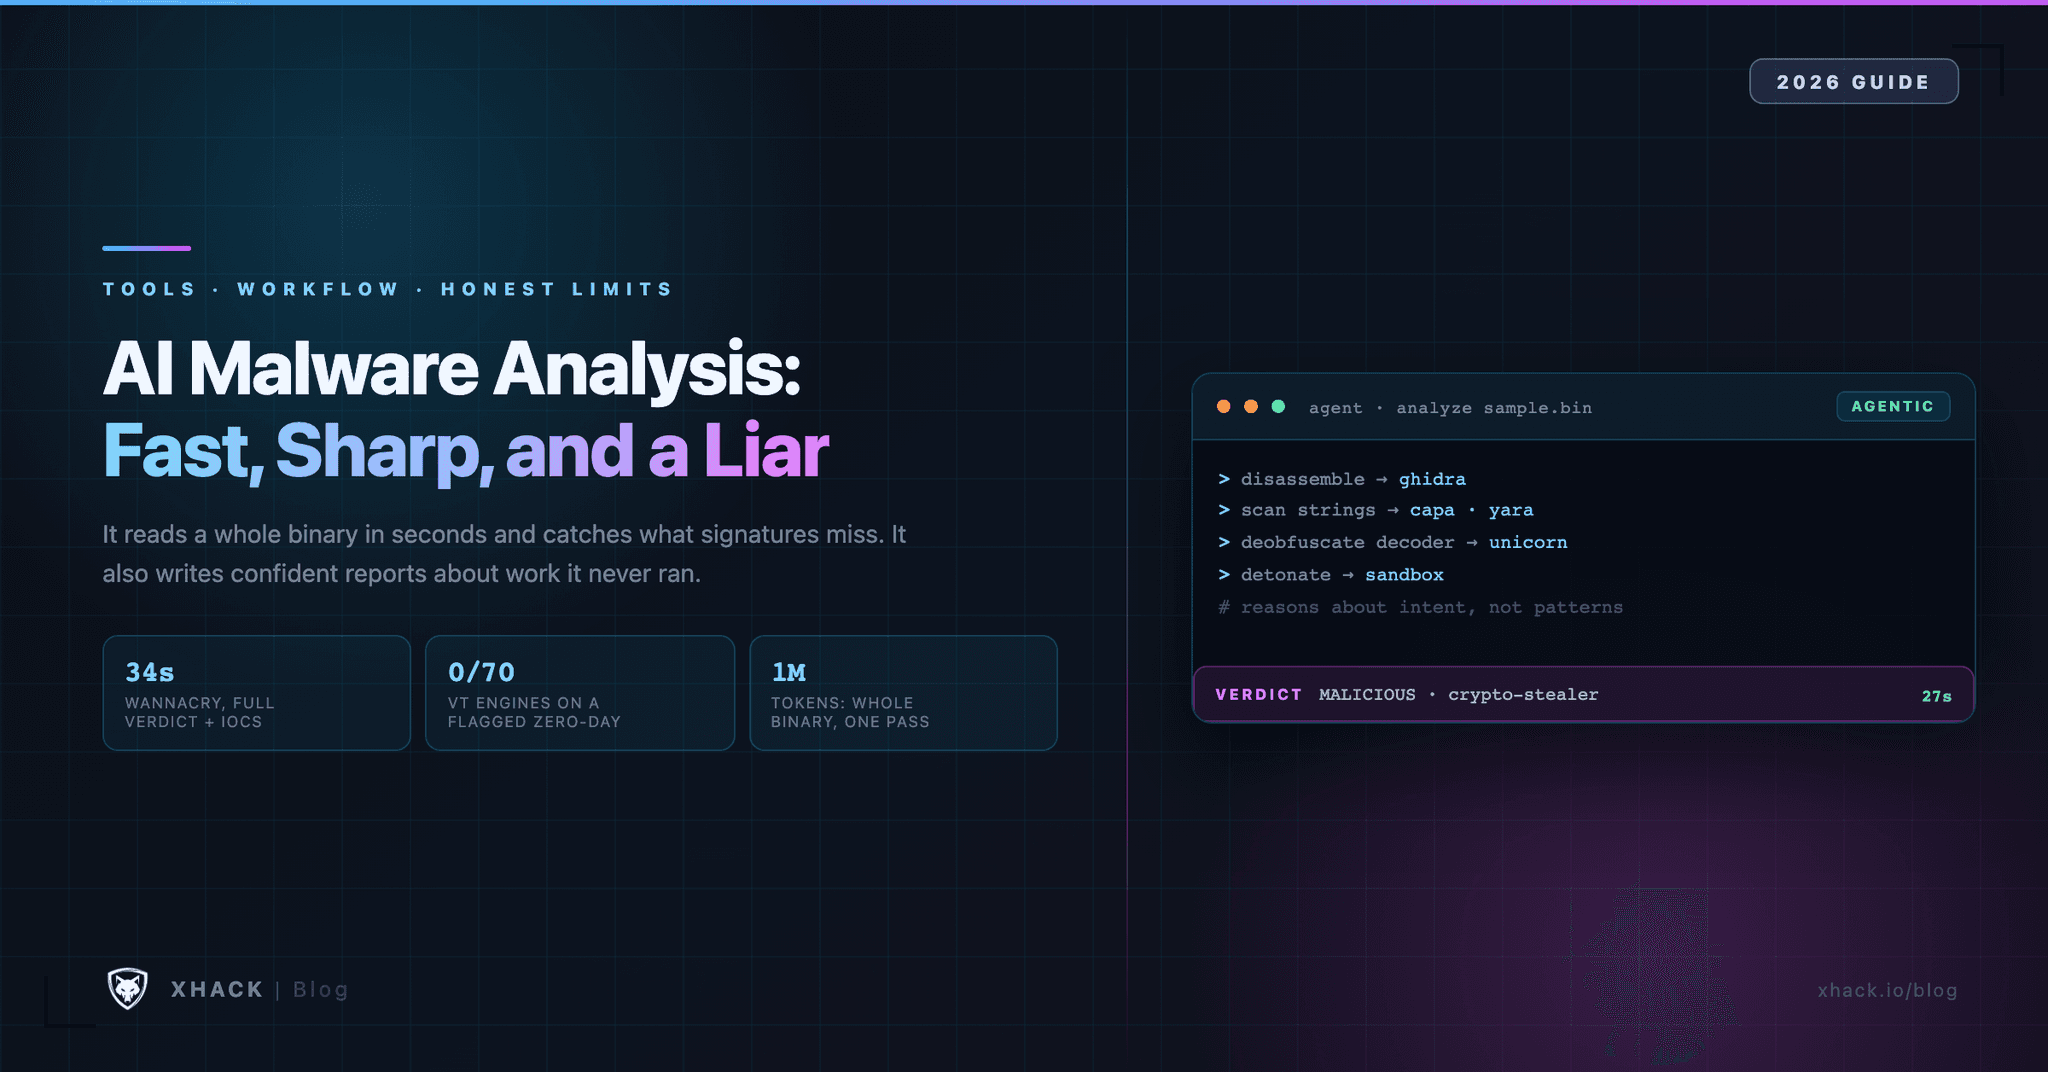
Task: Click the word yara in terminal
Action: point(1511,510)
